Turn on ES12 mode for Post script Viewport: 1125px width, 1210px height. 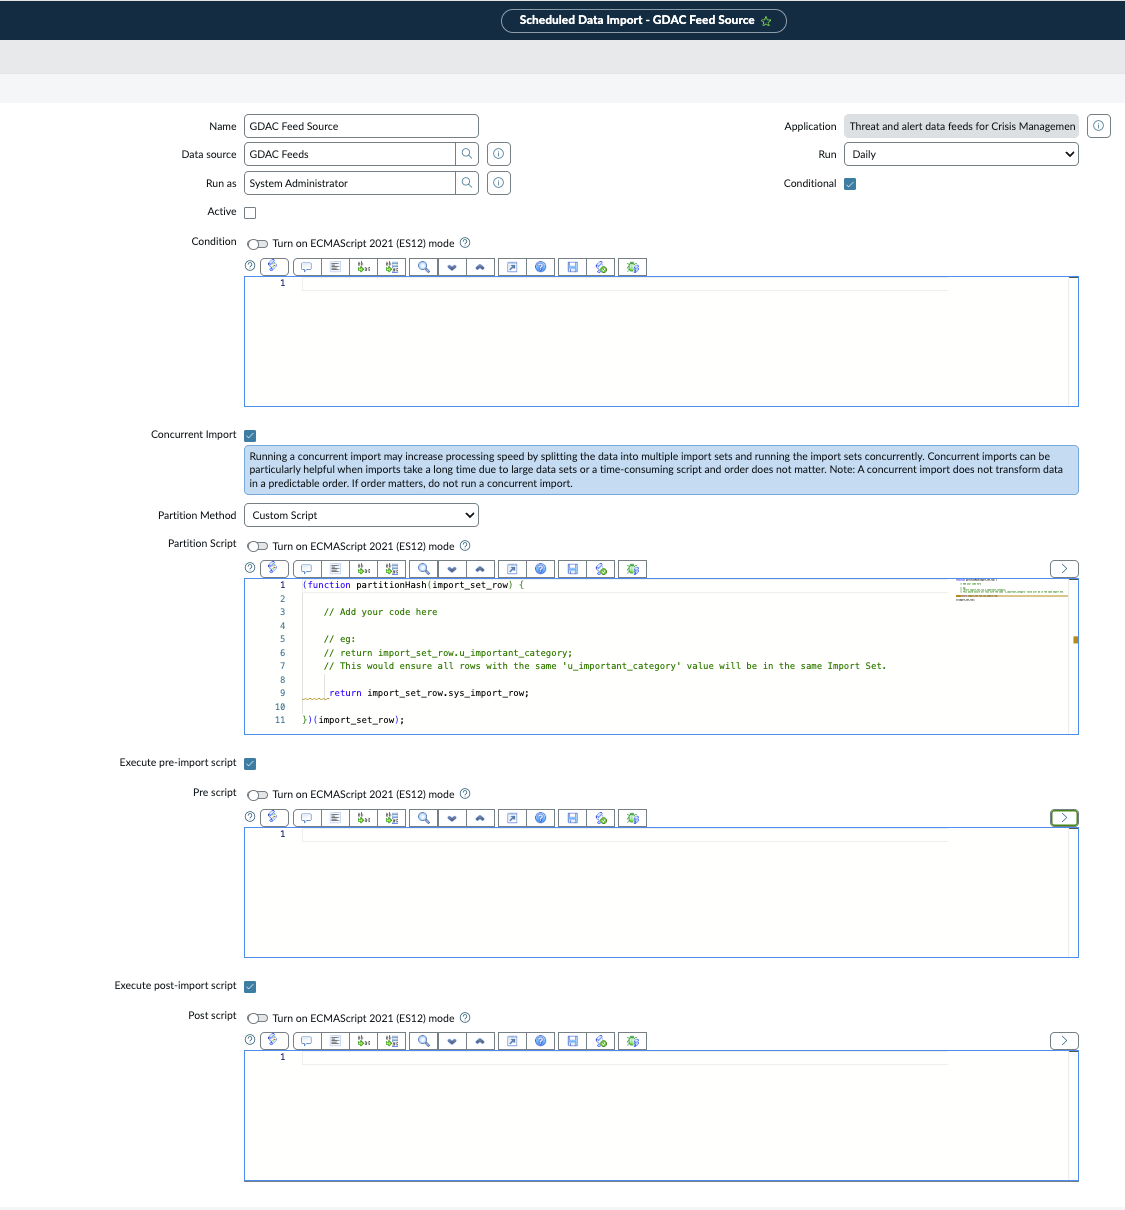point(258,1019)
